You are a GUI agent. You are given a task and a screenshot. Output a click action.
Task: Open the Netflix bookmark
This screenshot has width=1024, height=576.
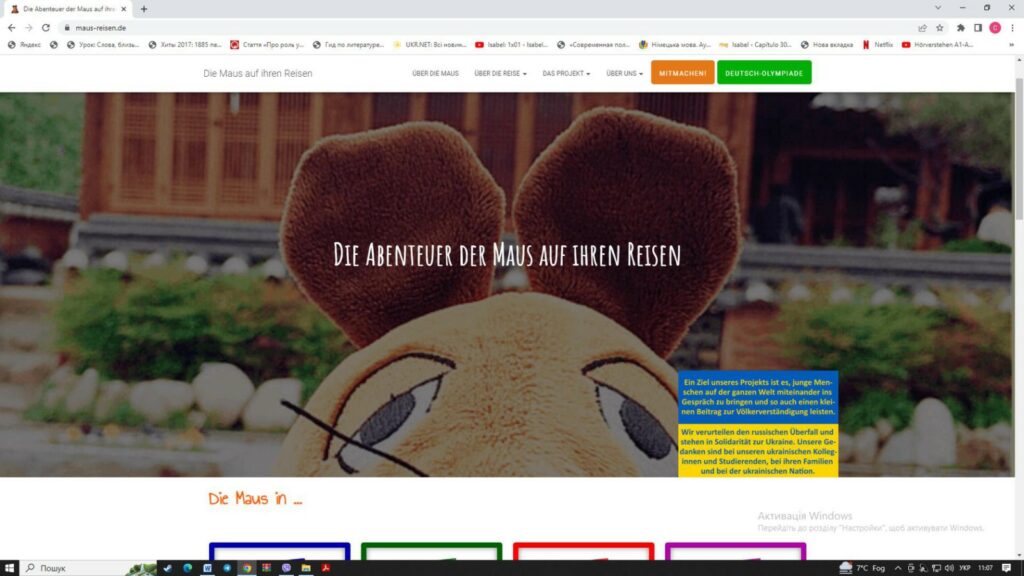(x=877, y=45)
